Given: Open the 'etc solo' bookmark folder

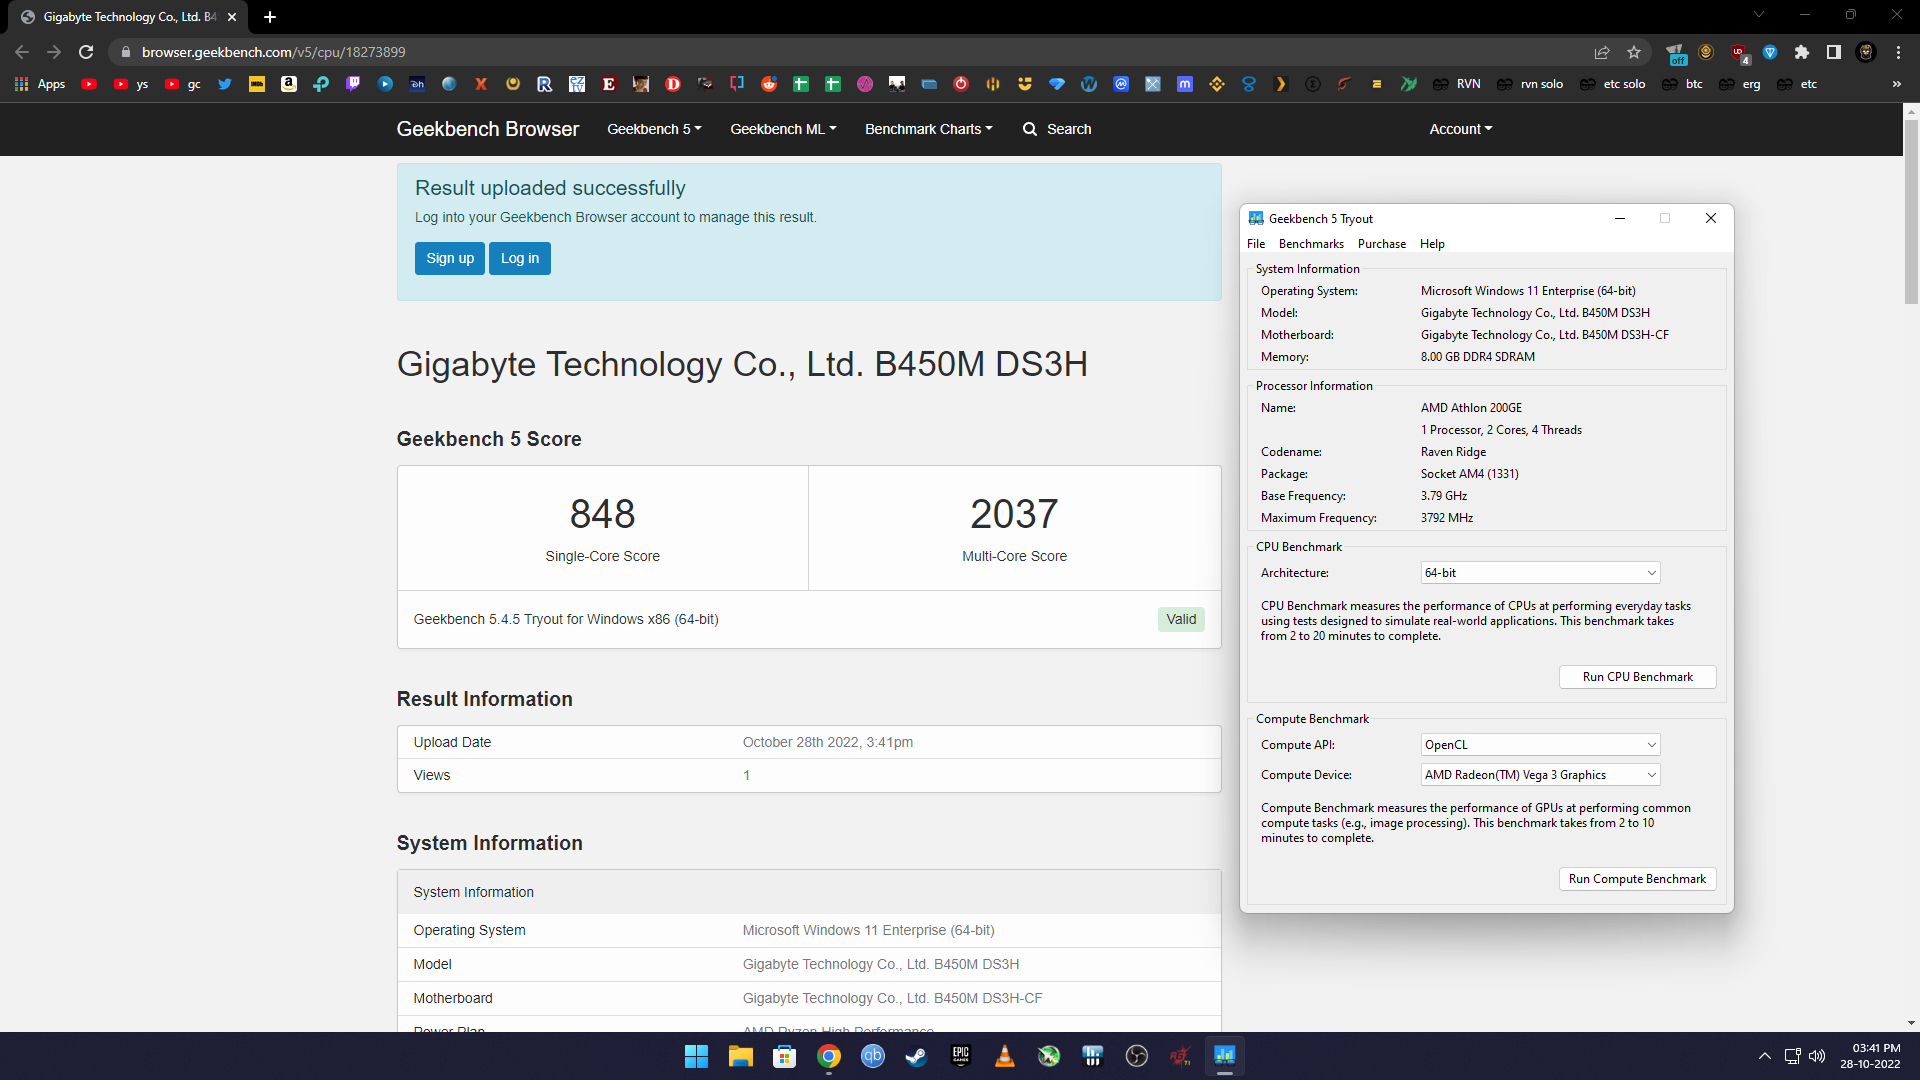Looking at the screenshot, I should [1612, 84].
